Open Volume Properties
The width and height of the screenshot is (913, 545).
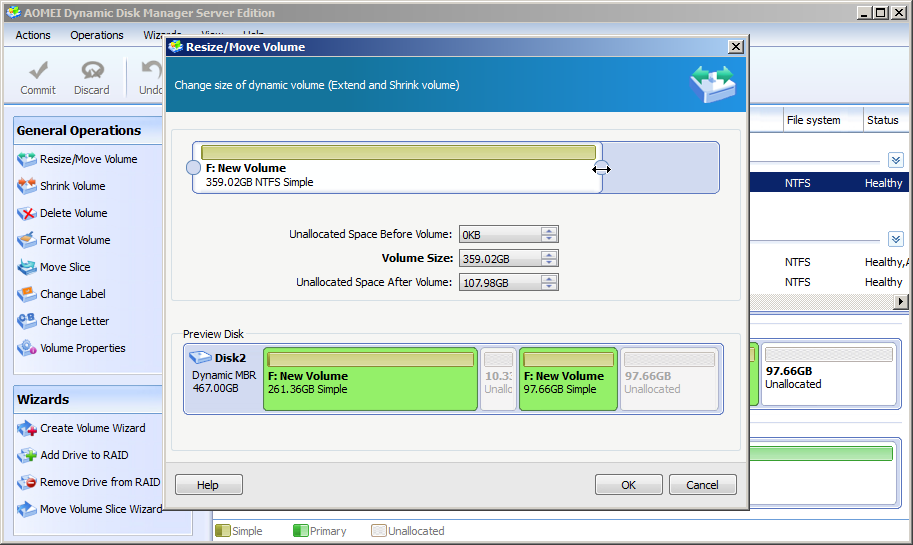[72, 348]
